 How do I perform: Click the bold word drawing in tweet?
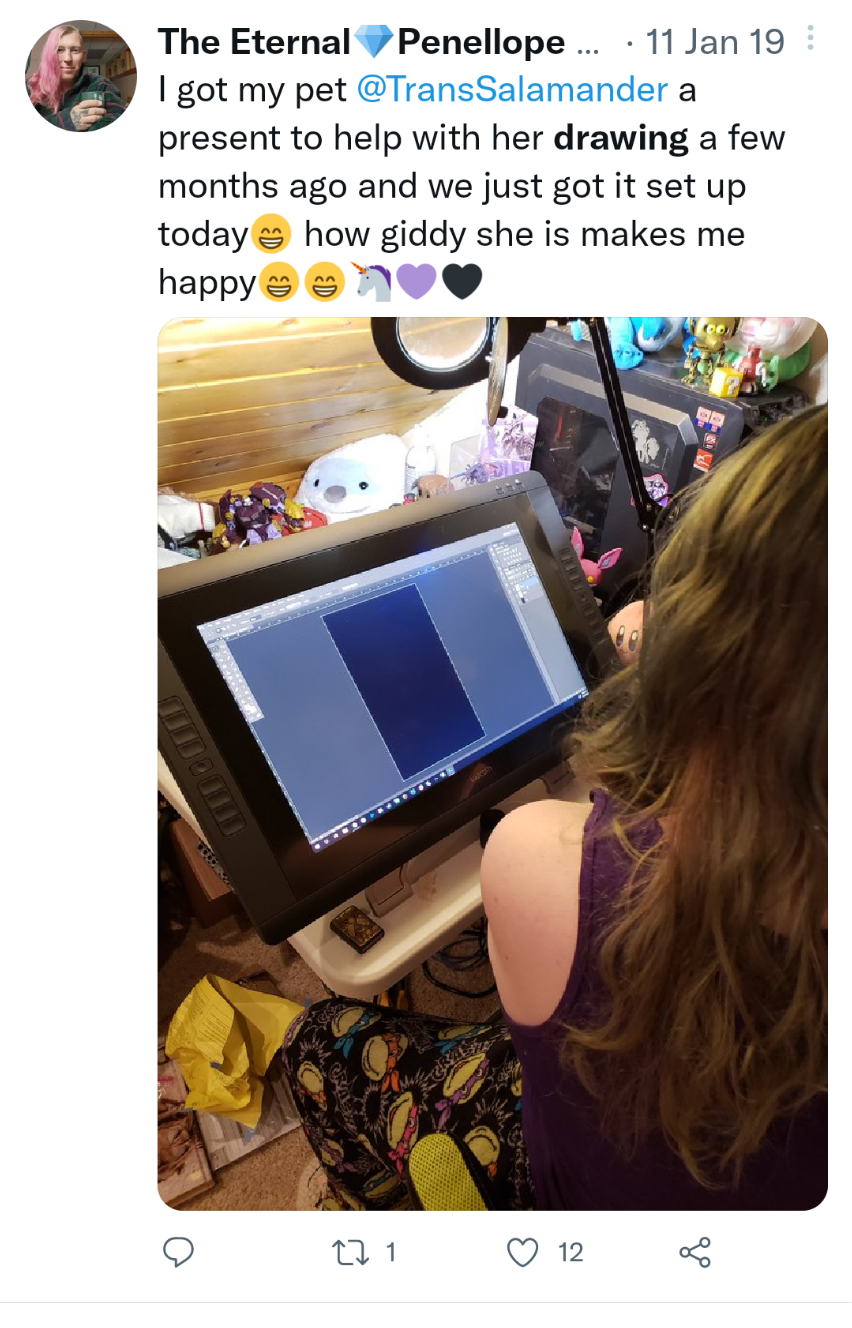[x=621, y=138]
